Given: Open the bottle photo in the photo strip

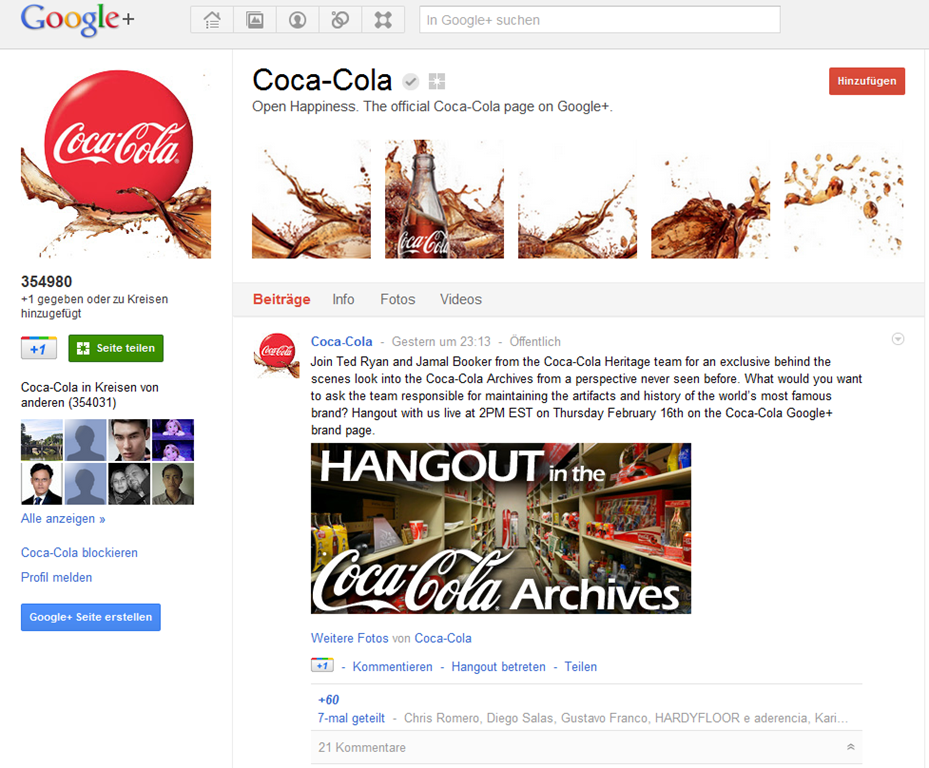Looking at the screenshot, I should click(x=444, y=199).
